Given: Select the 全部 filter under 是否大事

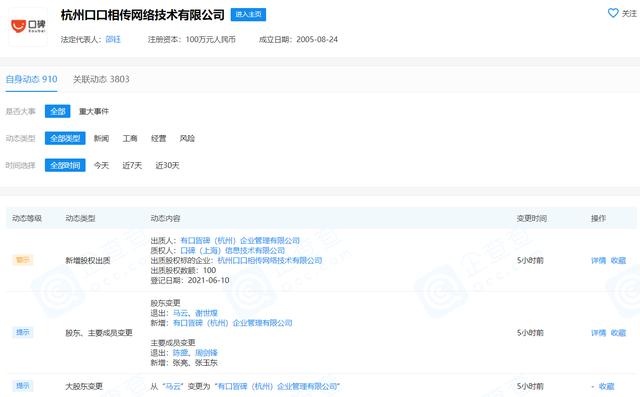Looking at the screenshot, I should coord(58,111).
